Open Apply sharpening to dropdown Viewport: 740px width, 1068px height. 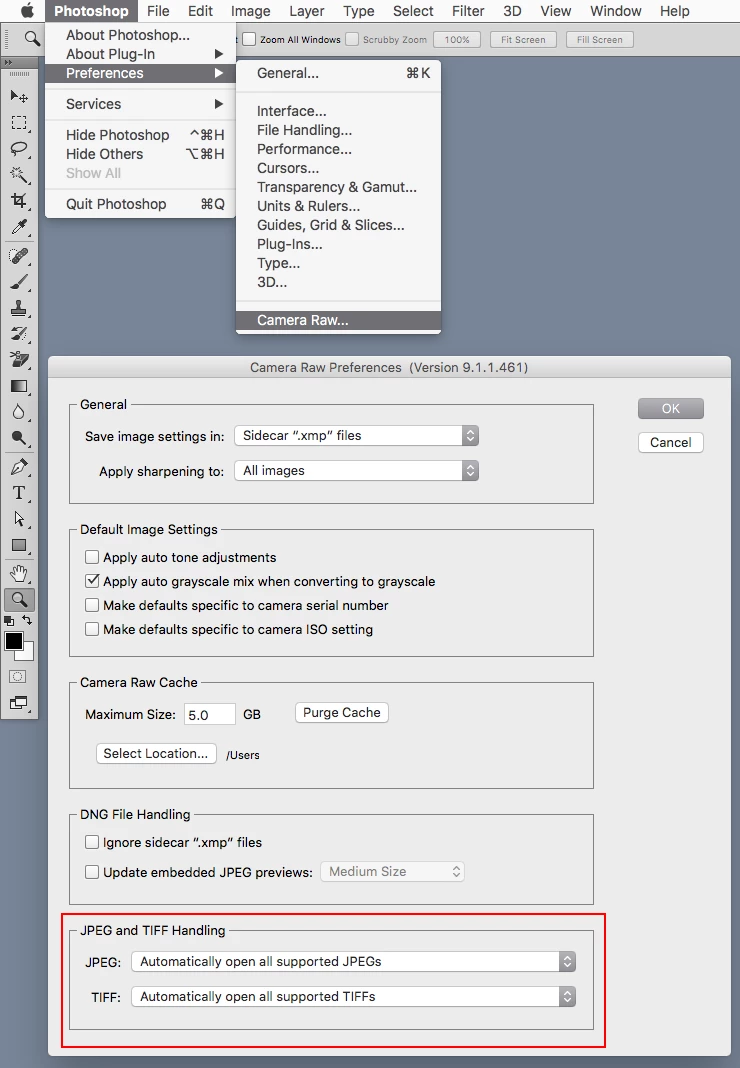coord(356,471)
